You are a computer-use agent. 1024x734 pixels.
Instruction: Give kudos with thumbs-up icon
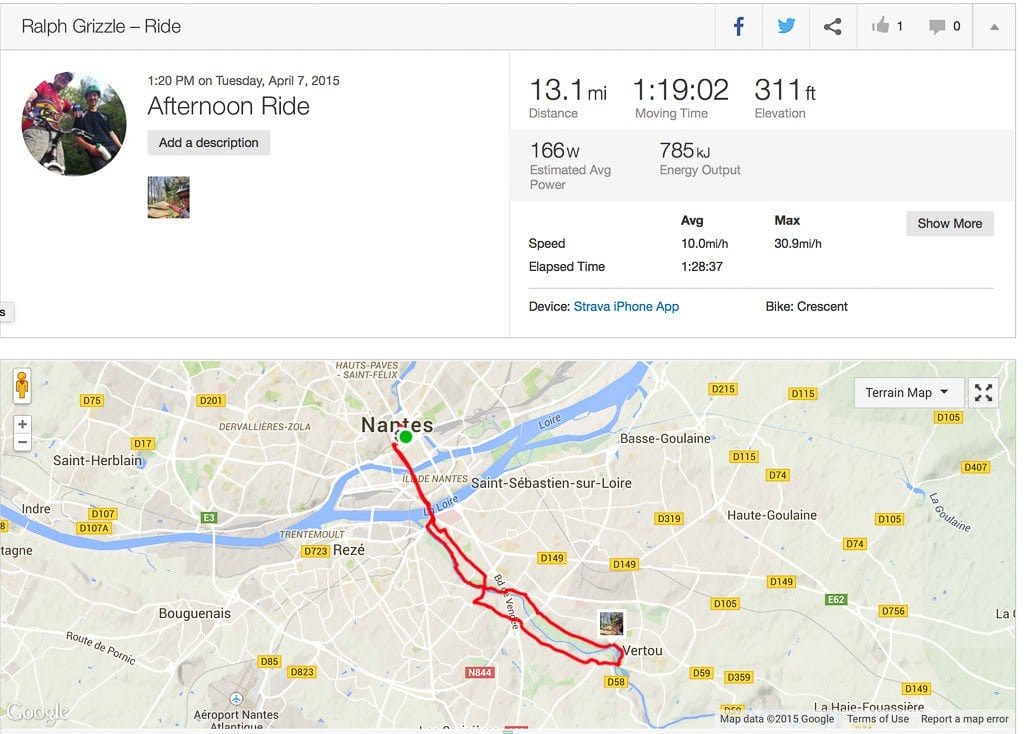(880, 26)
